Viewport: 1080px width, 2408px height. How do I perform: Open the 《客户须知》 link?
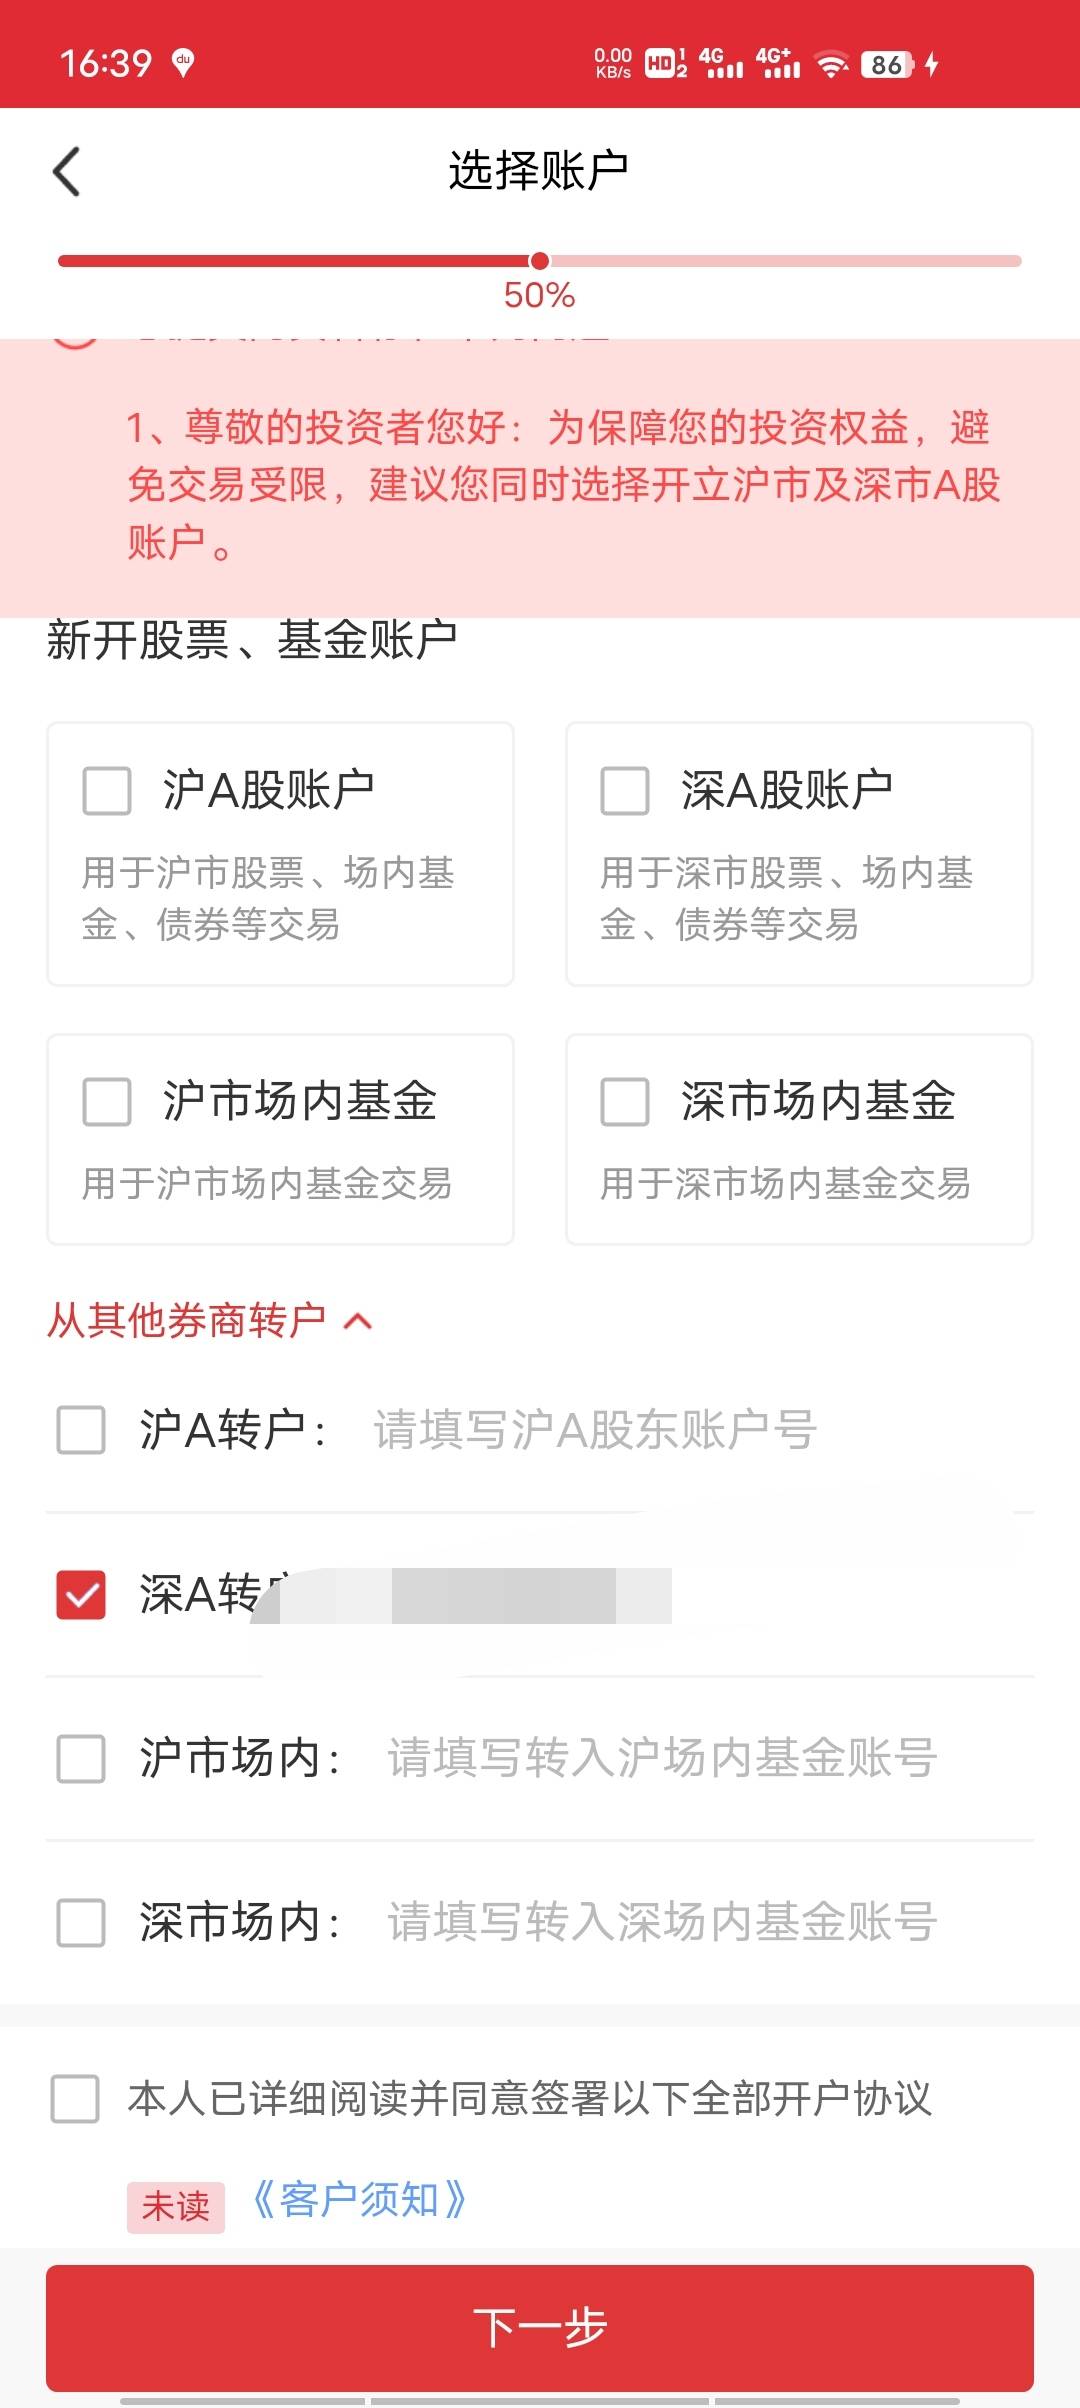359,2200
